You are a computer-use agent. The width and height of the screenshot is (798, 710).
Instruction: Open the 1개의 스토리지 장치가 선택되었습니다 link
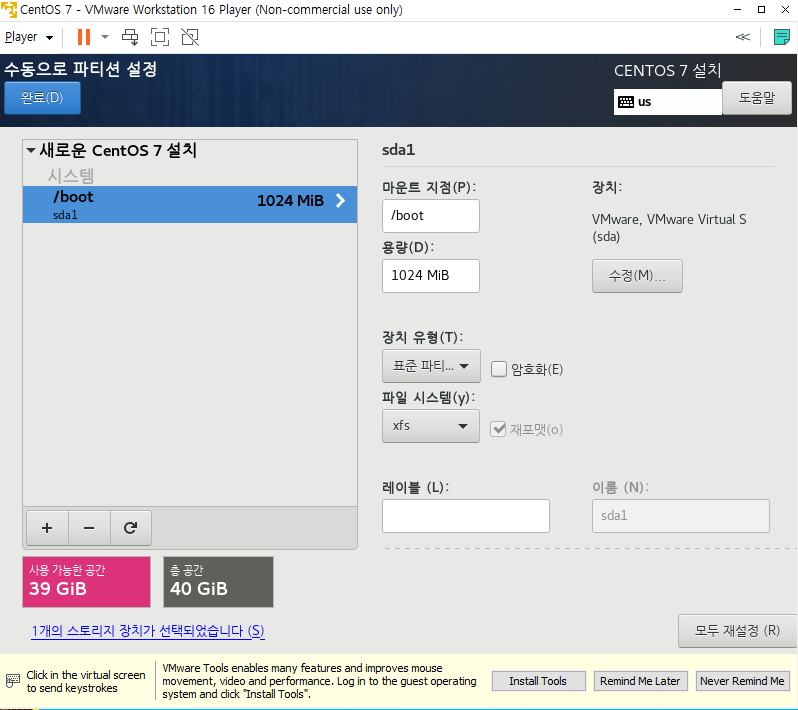(x=148, y=631)
